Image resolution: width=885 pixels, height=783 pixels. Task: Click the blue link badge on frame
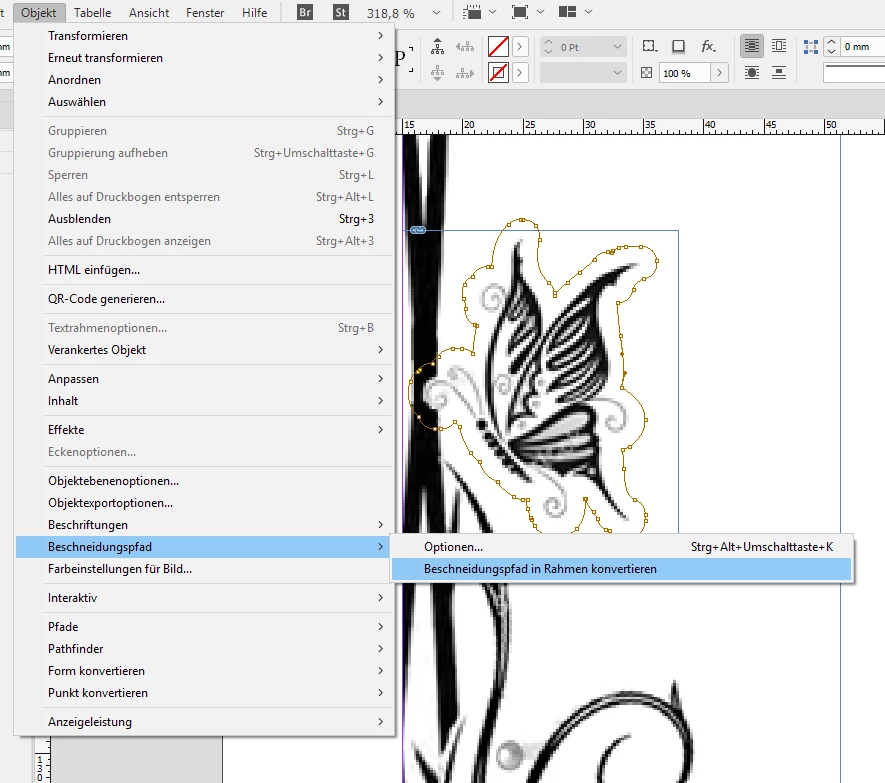(418, 230)
